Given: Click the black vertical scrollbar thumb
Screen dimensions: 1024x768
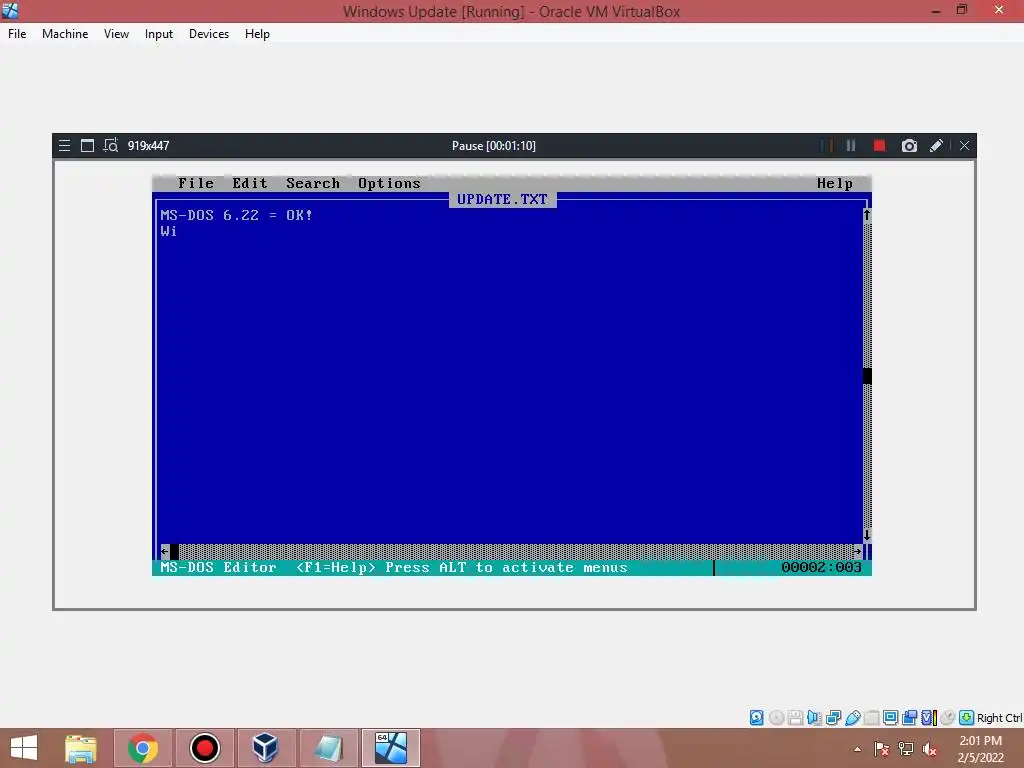Looking at the screenshot, I should [867, 376].
